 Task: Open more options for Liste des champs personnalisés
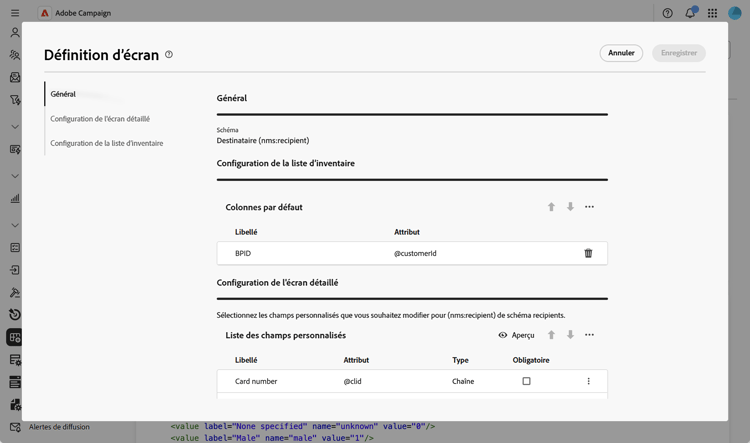(x=589, y=335)
